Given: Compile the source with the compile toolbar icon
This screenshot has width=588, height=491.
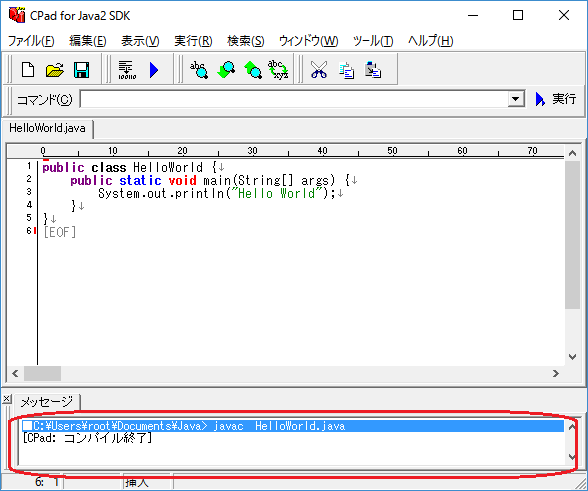Looking at the screenshot, I should 127,70.
